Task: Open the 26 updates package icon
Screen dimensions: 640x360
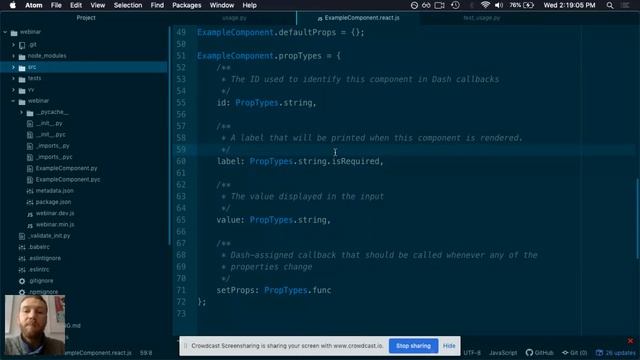Action: 599,353
